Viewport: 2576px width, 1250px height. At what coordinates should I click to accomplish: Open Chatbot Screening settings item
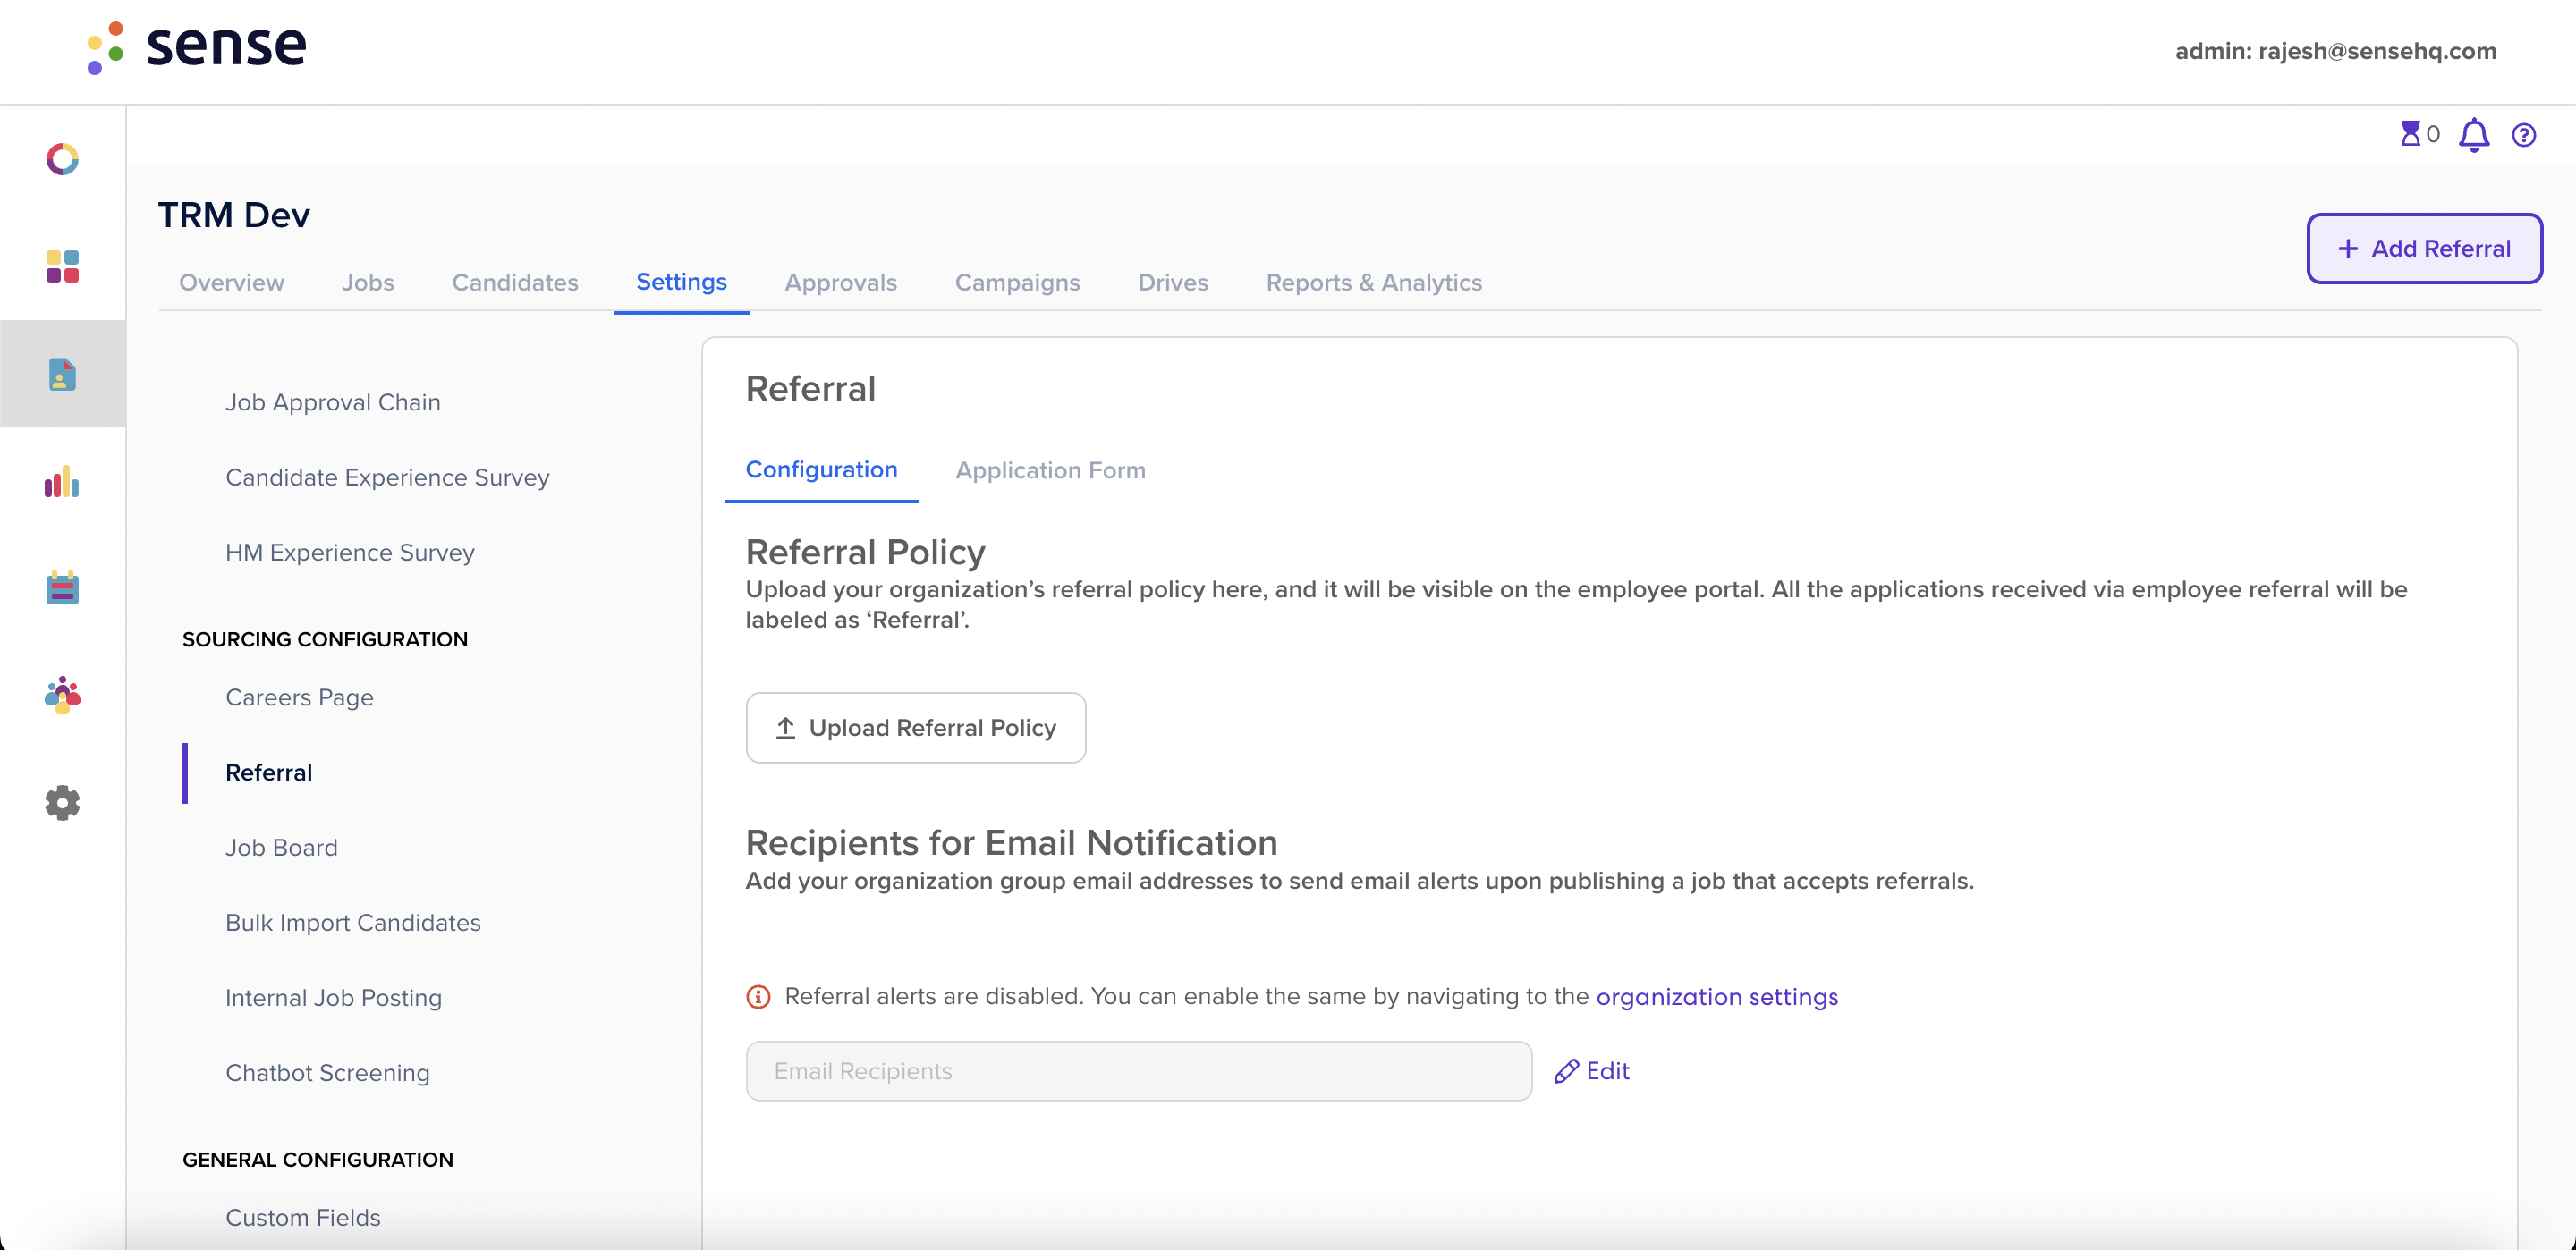point(327,1073)
